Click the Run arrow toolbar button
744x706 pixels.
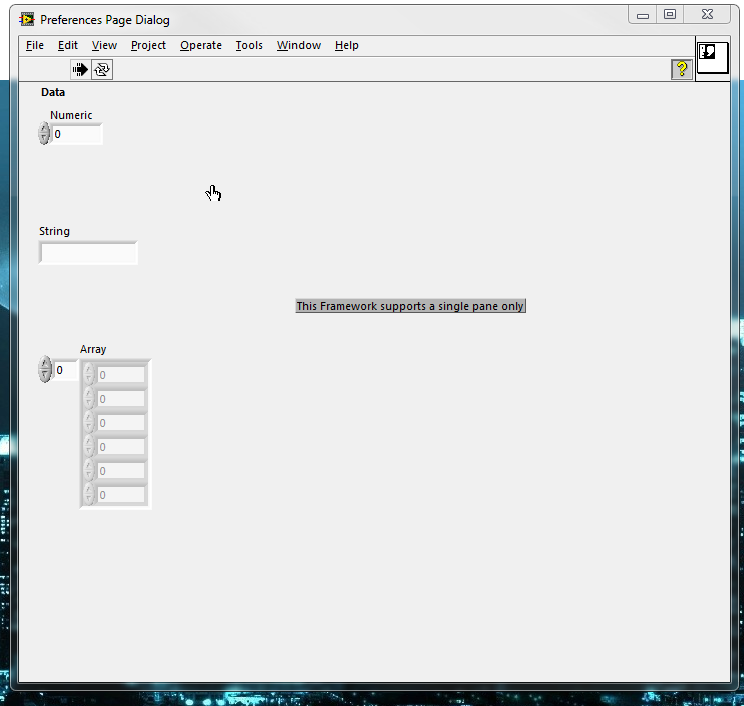tap(80, 70)
